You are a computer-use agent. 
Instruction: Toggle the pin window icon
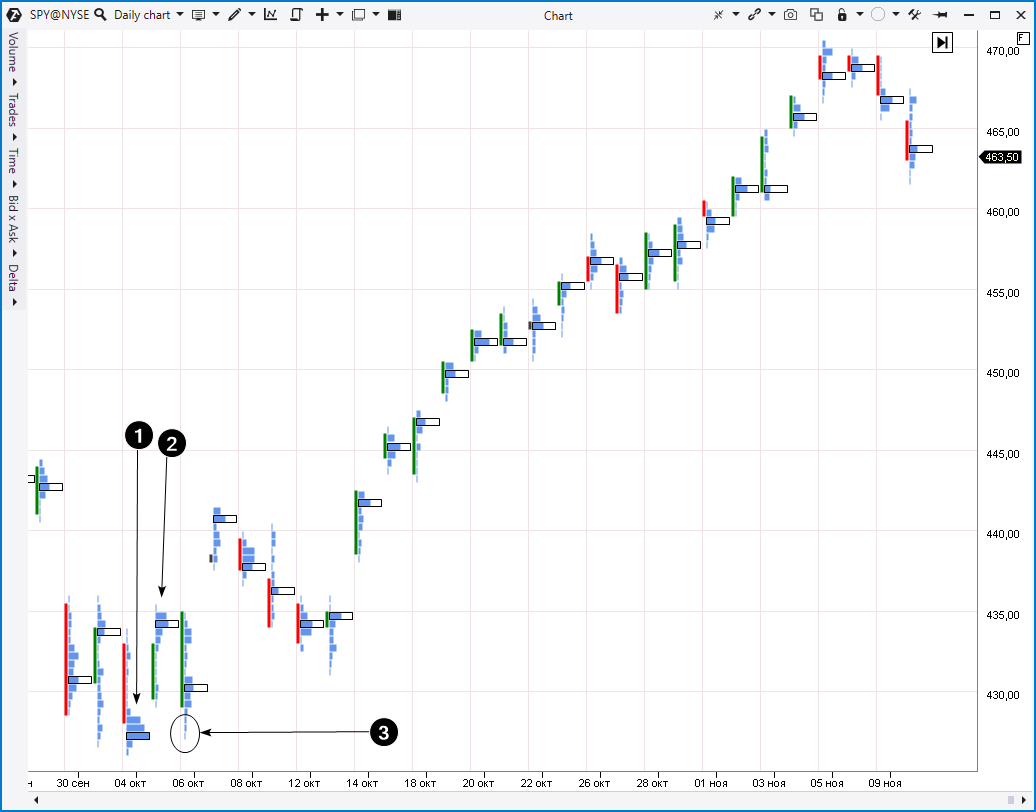tap(940, 15)
